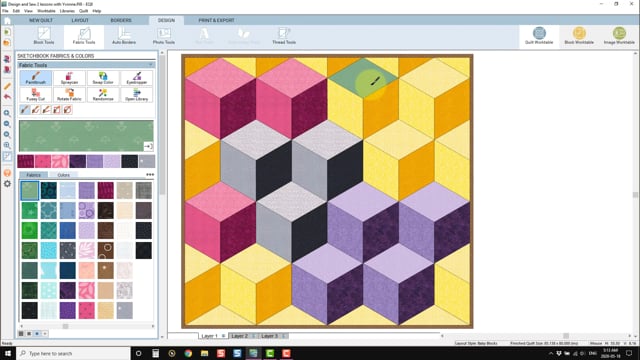Click the zoom in magnifier in left sidebar
The image size is (640, 360).
7,113
